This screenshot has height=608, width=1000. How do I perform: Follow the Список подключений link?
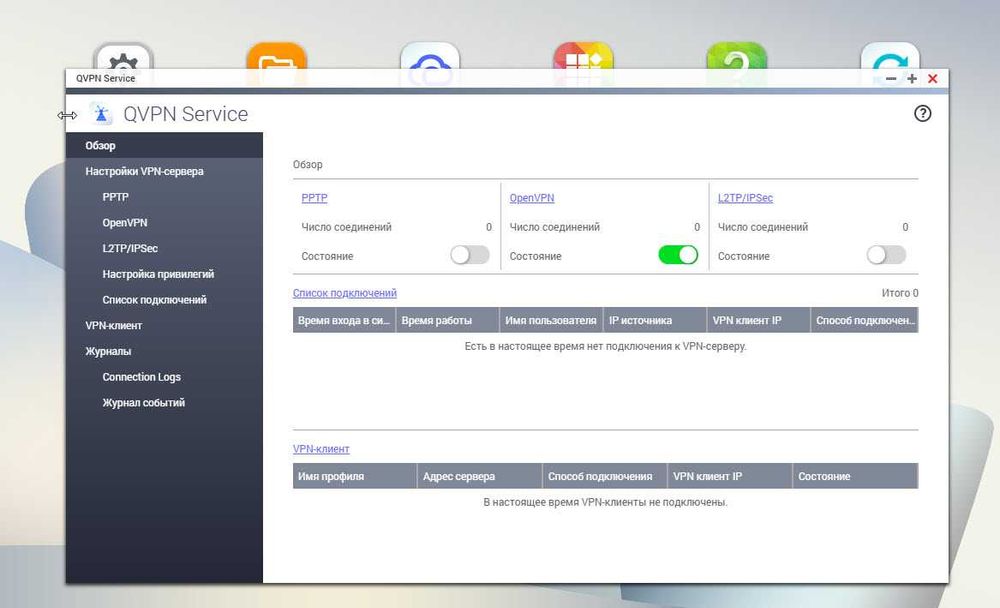click(344, 293)
